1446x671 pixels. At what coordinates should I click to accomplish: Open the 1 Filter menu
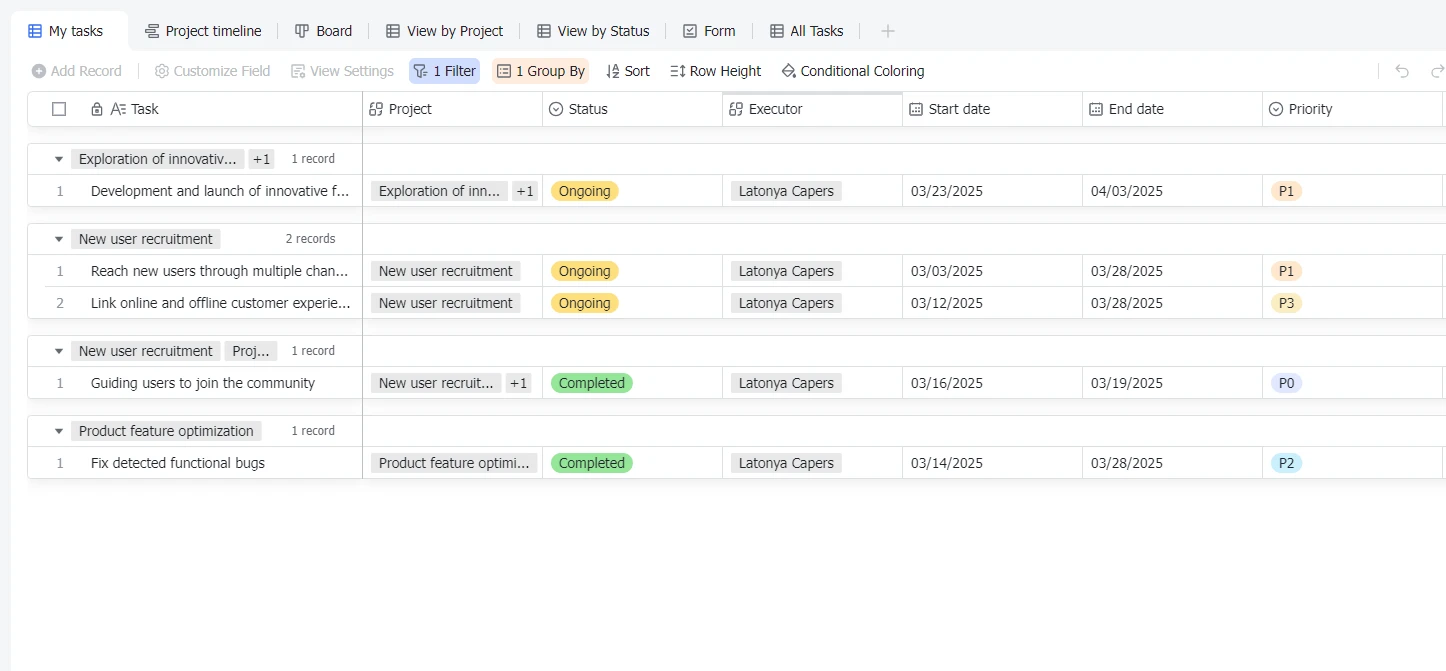(444, 71)
